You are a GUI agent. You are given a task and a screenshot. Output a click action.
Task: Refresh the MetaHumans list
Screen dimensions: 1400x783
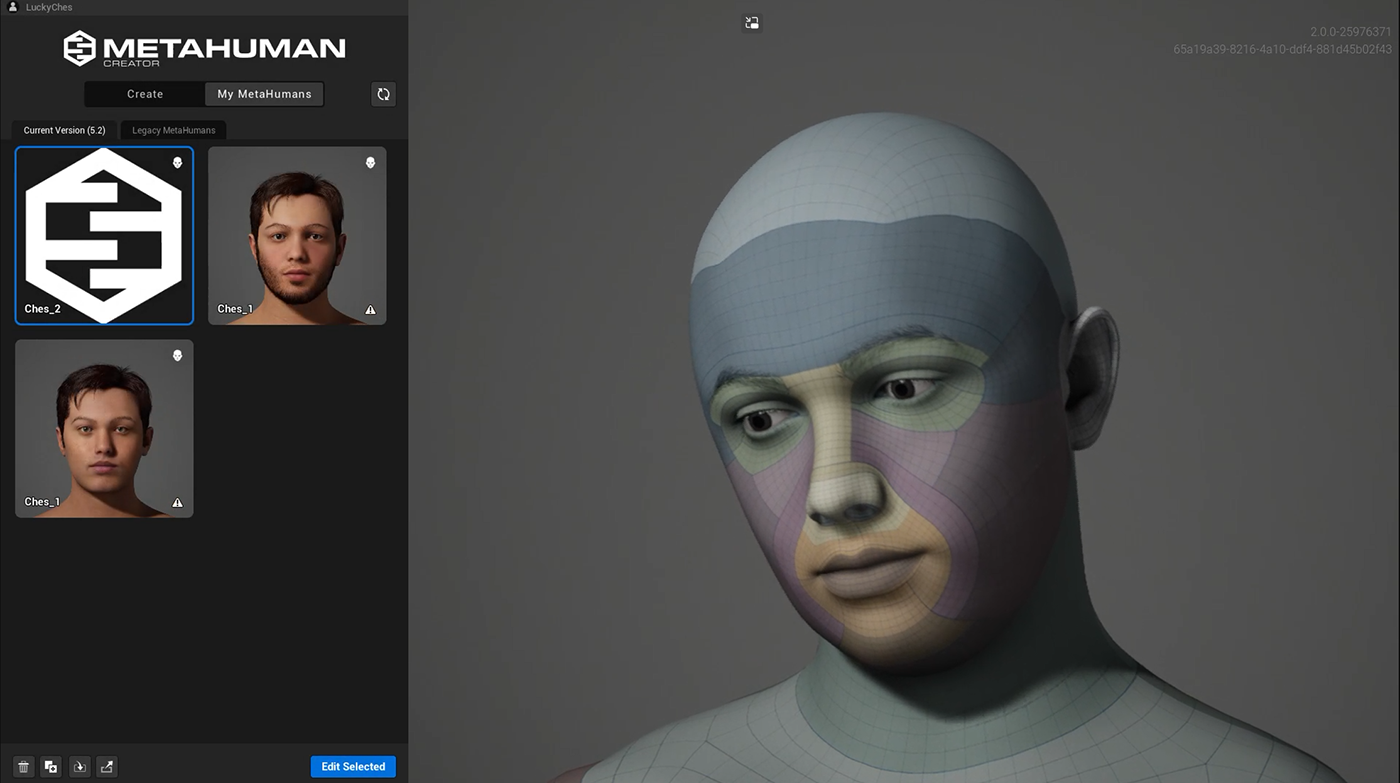[x=383, y=94]
